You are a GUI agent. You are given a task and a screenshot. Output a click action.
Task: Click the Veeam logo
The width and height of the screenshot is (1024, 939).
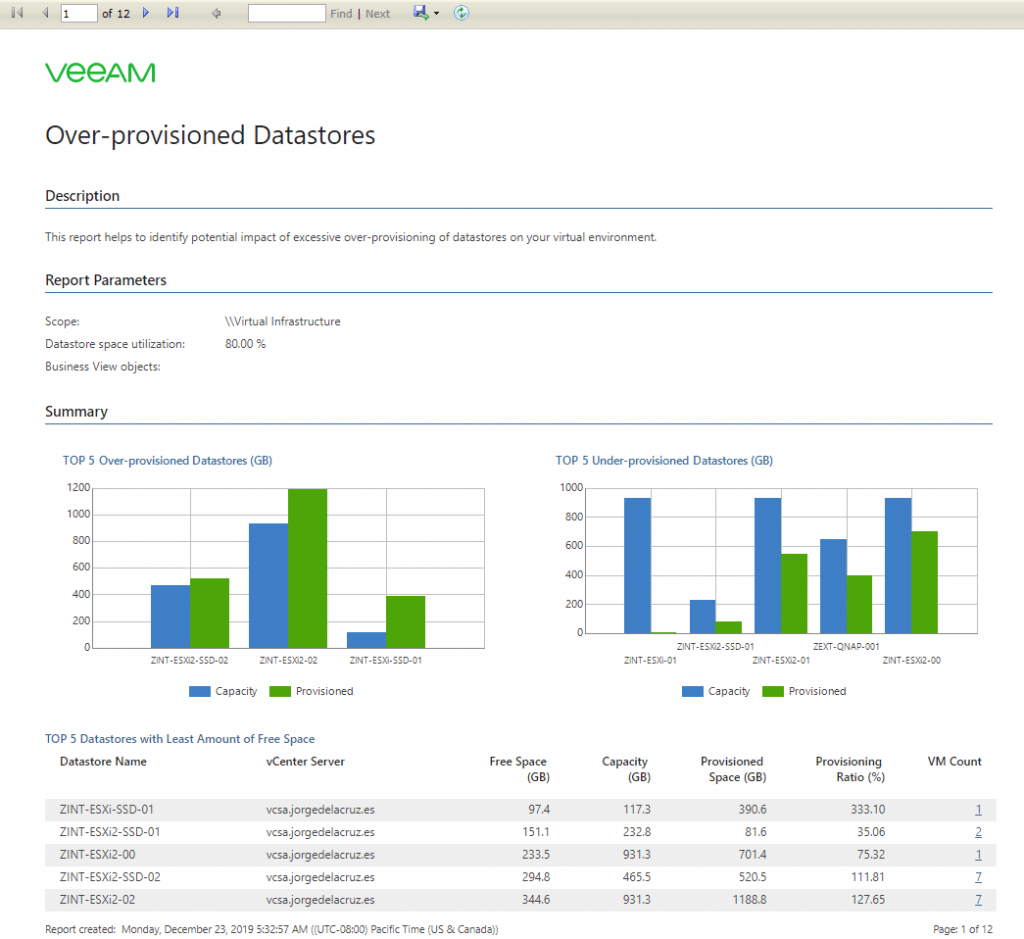(x=101, y=72)
